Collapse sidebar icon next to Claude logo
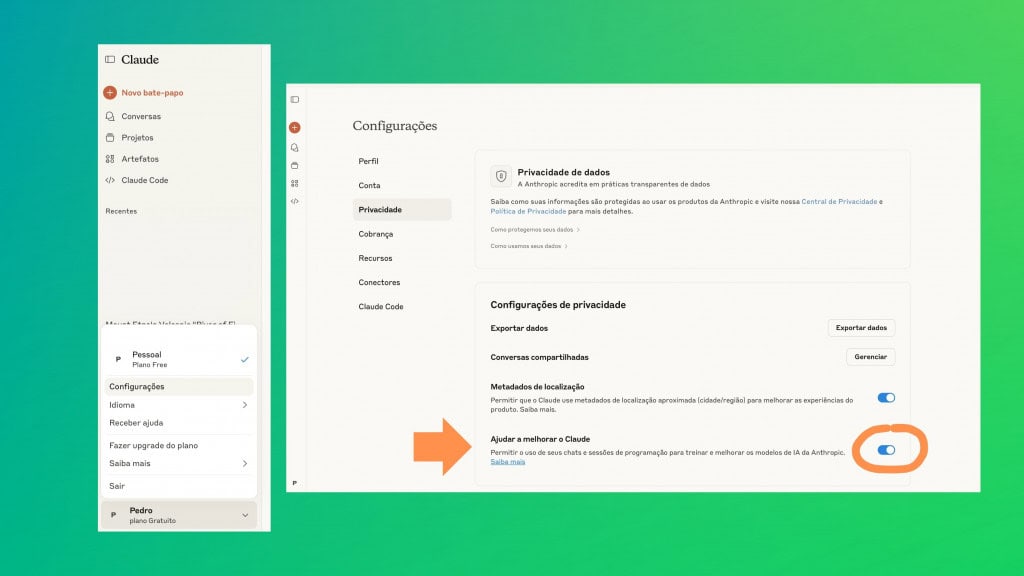Viewport: 1024px width, 576px height. coord(110,59)
